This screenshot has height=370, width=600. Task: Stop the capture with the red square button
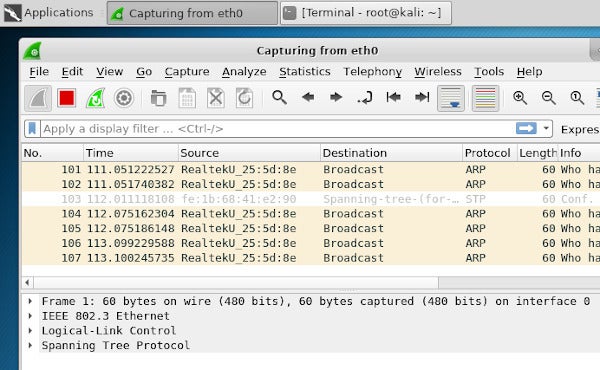tap(67, 98)
